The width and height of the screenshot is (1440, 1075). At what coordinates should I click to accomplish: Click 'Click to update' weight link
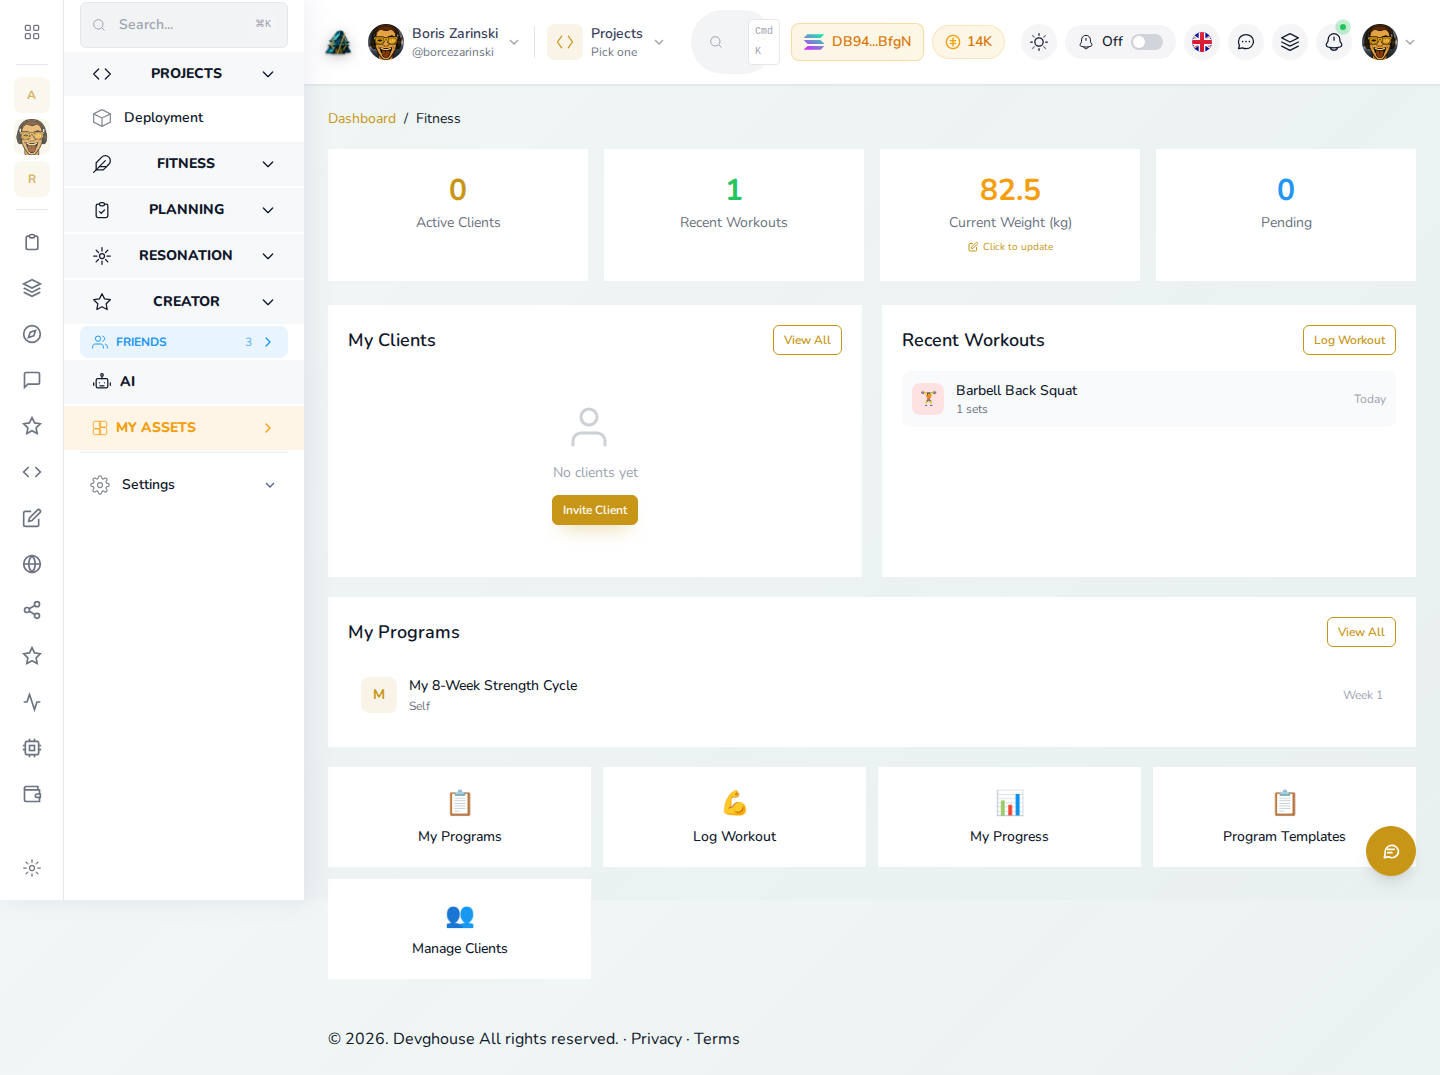pos(1010,247)
